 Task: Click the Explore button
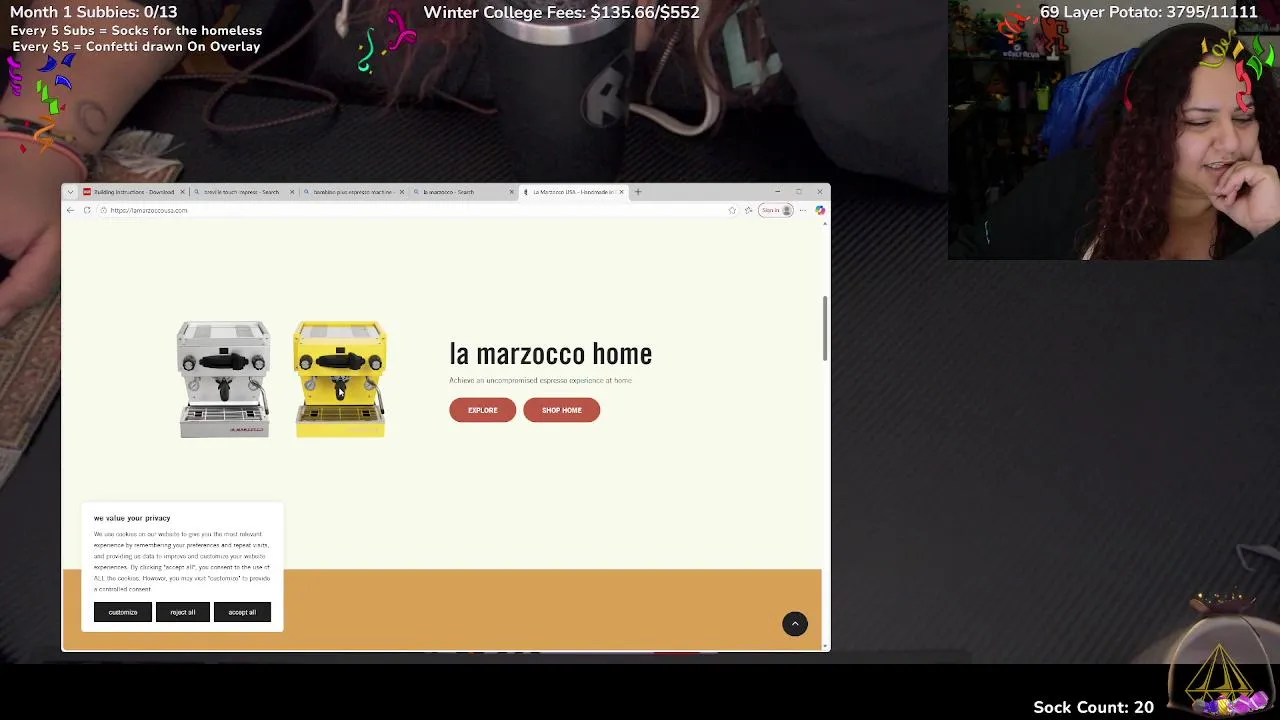point(482,410)
